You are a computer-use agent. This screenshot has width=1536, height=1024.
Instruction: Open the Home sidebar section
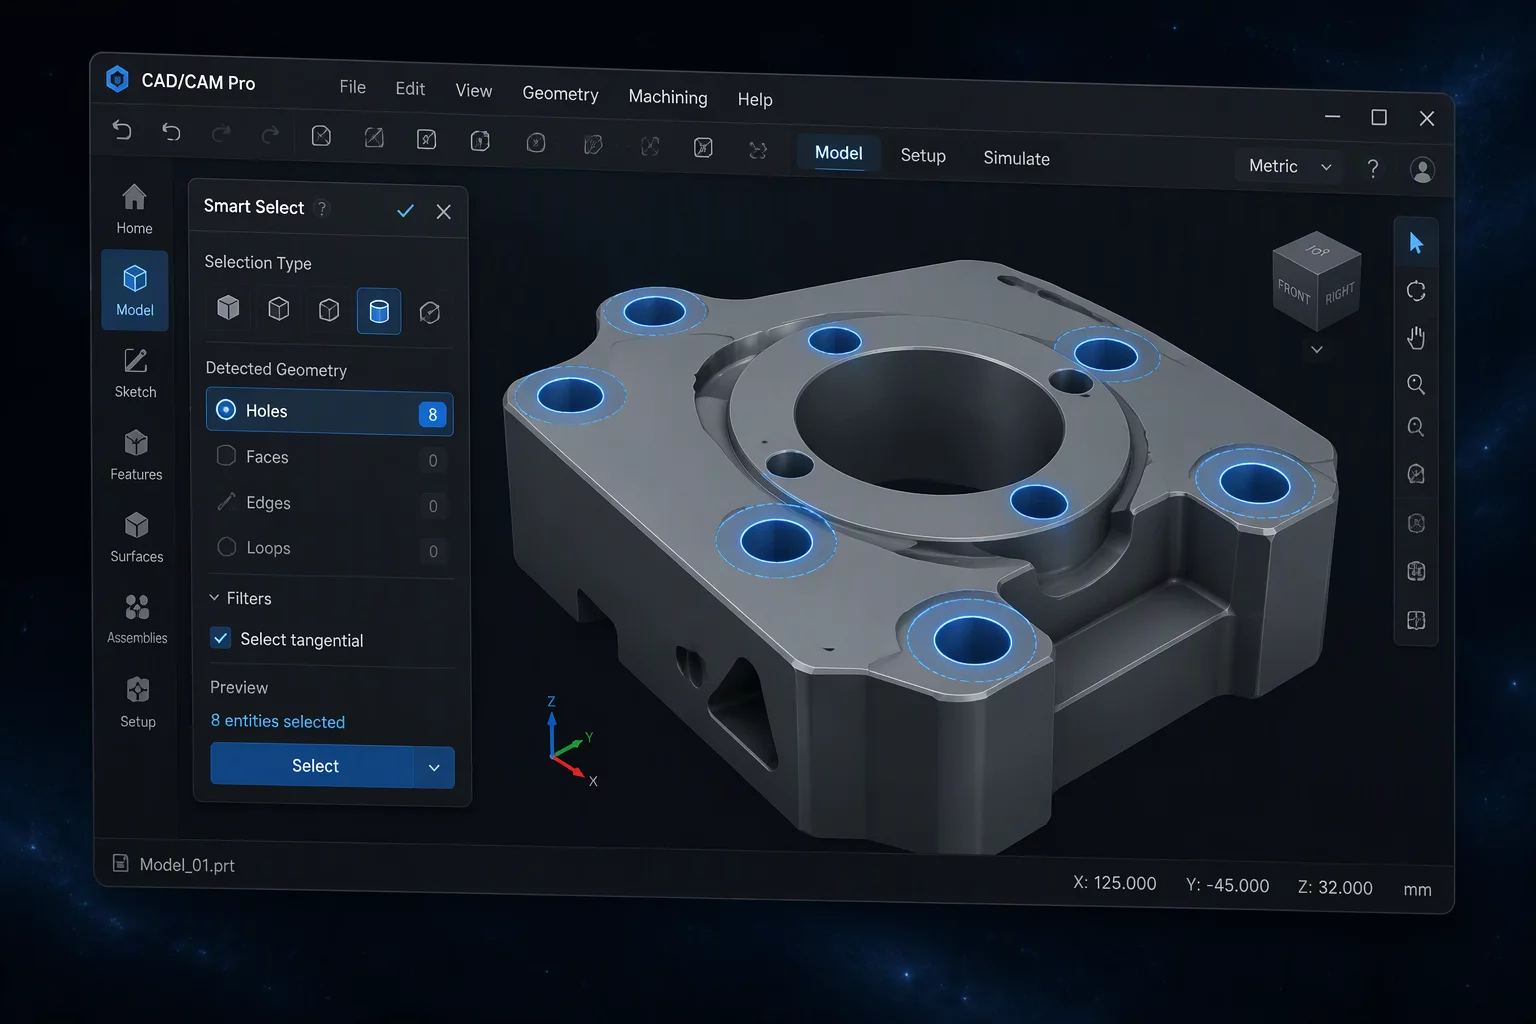[134, 209]
